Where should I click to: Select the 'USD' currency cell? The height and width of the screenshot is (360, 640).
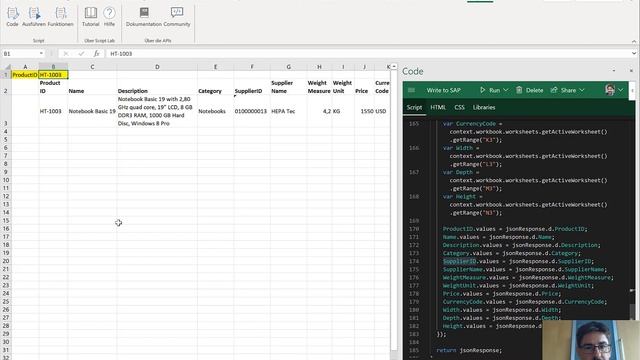[382, 111]
